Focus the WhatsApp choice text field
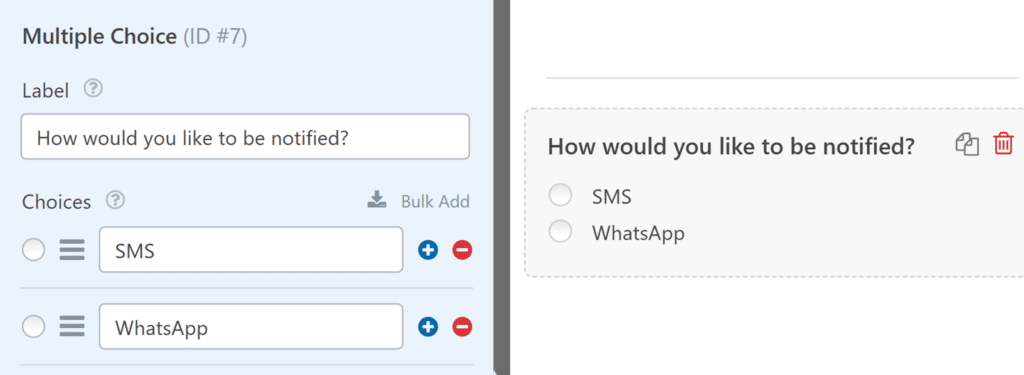 [x=251, y=327]
